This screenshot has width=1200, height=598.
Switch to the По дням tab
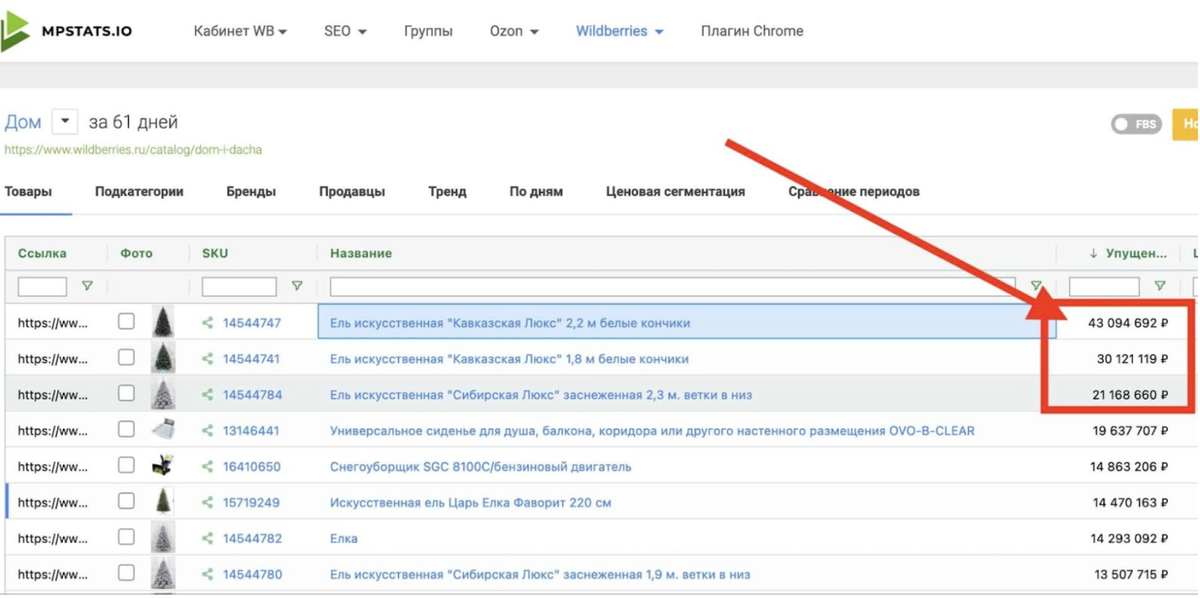coord(536,191)
